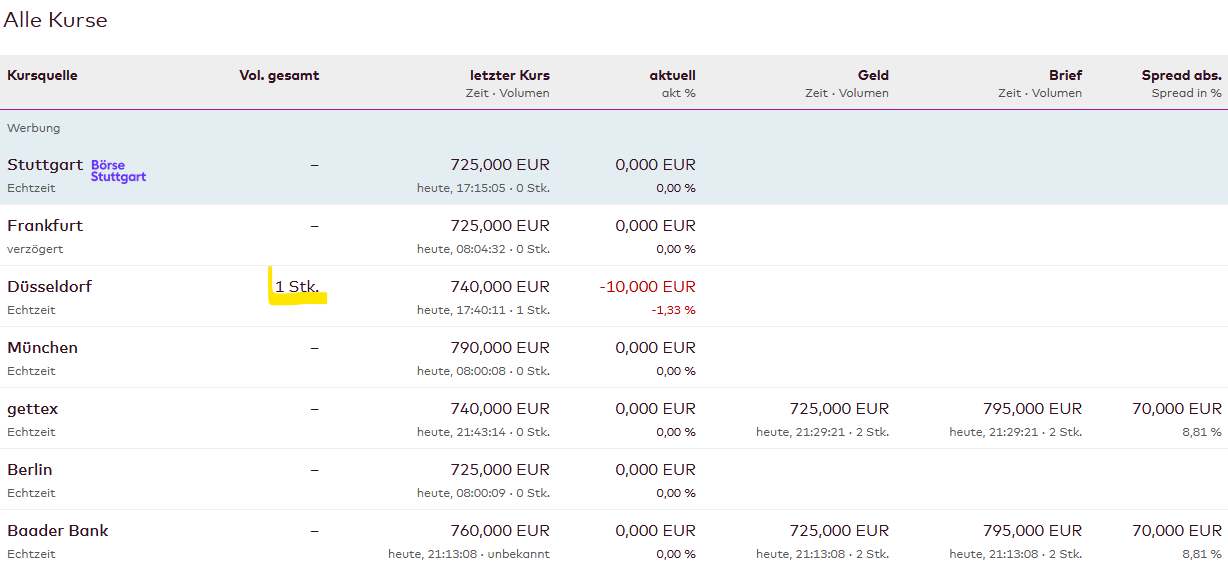The width and height of the screenshot is (1228, 567).
Task: Open the gettex exchange quote
Action: pyautogui.click(x=33, y=409)
